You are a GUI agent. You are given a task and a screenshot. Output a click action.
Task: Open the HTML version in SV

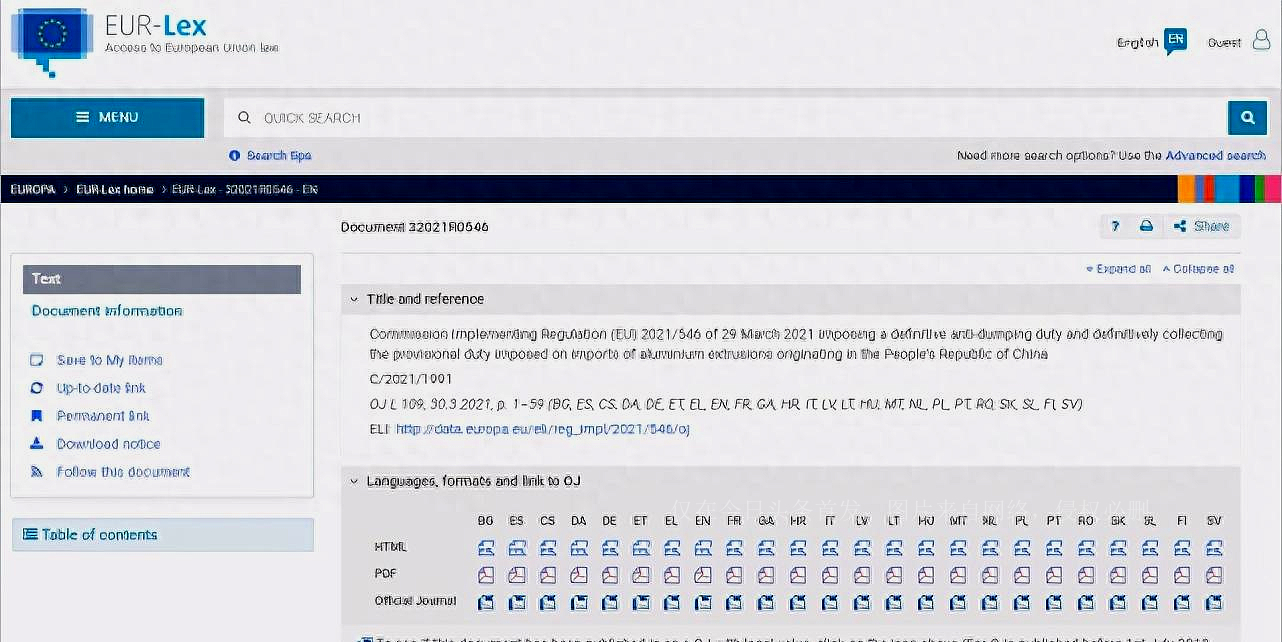tap(1214, 548)
